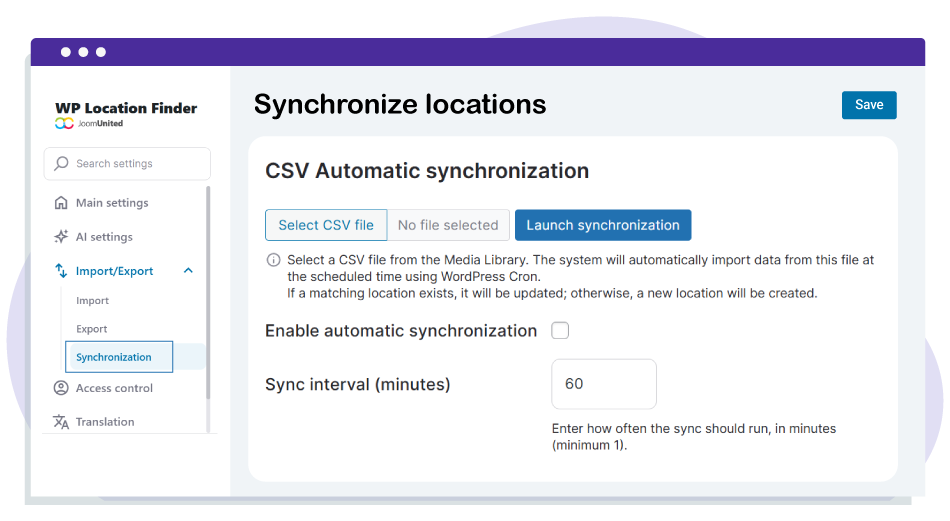Click the CSV Automatic synchronization heading
This screenshot has width=950, height=521.
pos(427,171)
